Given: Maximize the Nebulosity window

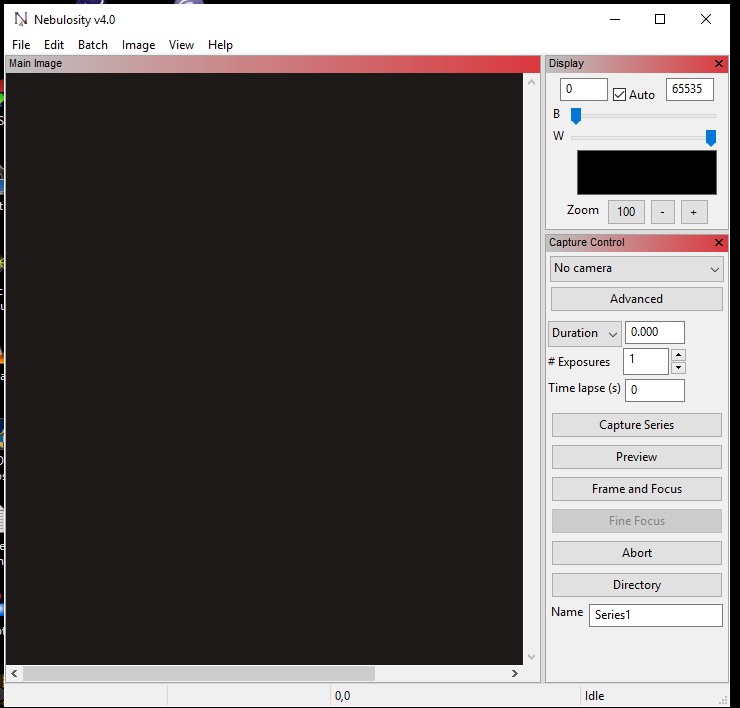Looking at the screenshot, I should tap(660, 19).
